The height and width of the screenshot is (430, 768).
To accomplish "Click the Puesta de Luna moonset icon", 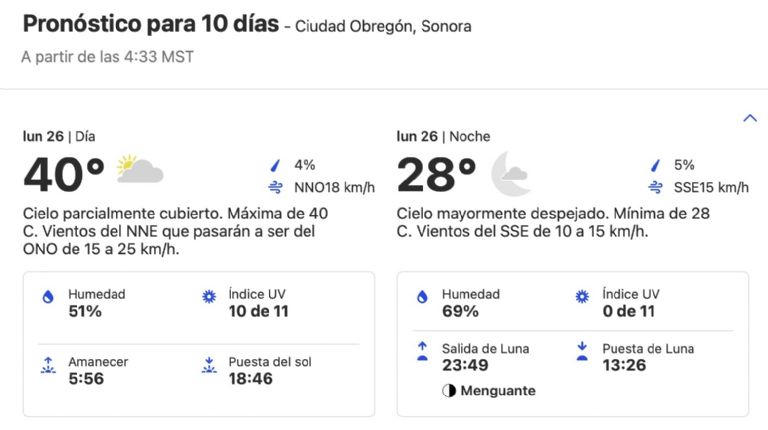I will pyautogui.click(x=582, y=351).
